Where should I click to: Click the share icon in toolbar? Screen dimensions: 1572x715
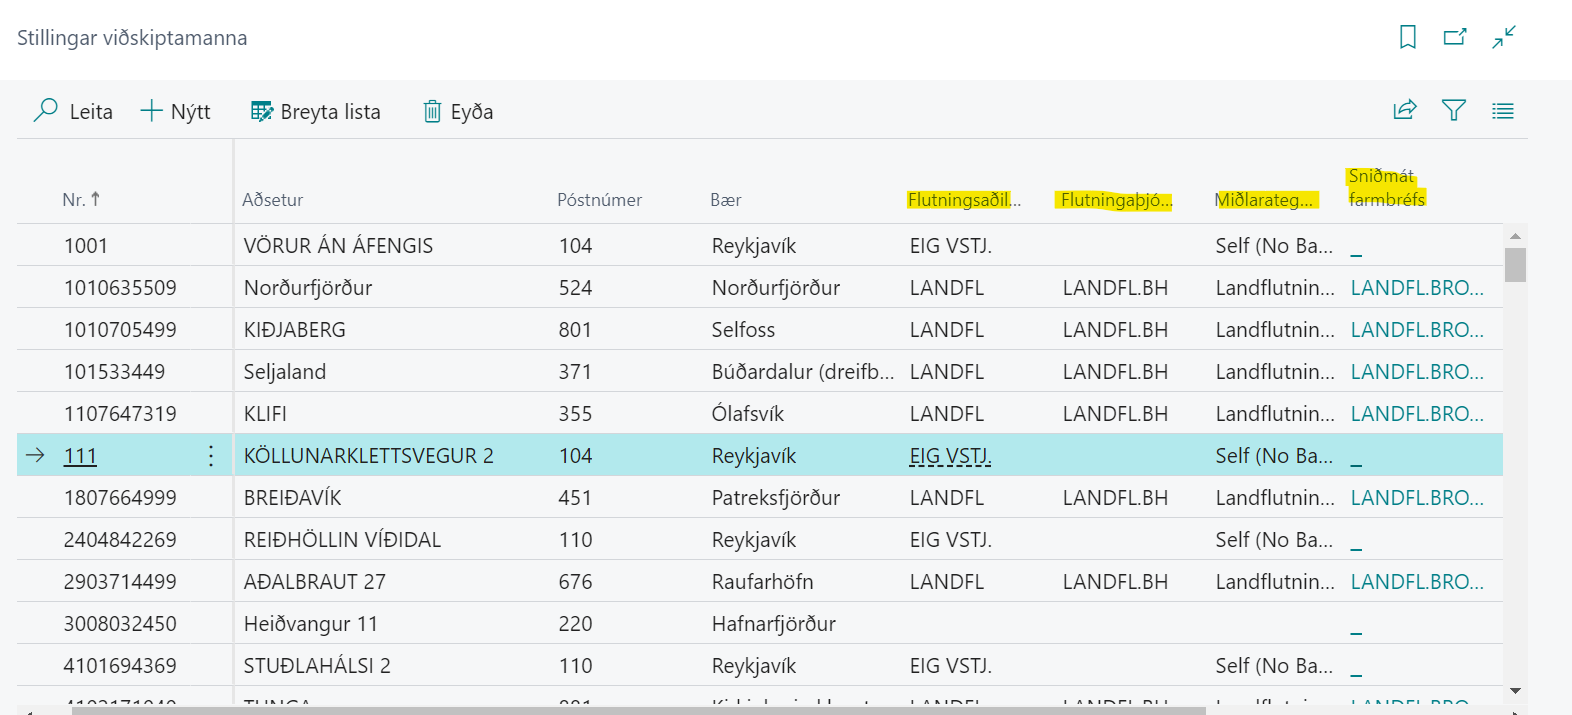(x=1405, y=110)
